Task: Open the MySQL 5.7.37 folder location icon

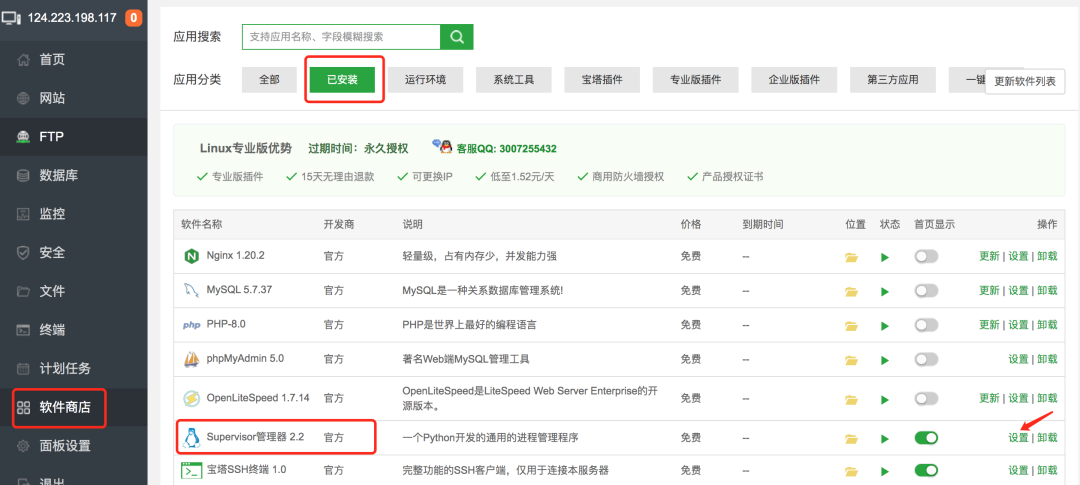Action: [x=852, y=291]
